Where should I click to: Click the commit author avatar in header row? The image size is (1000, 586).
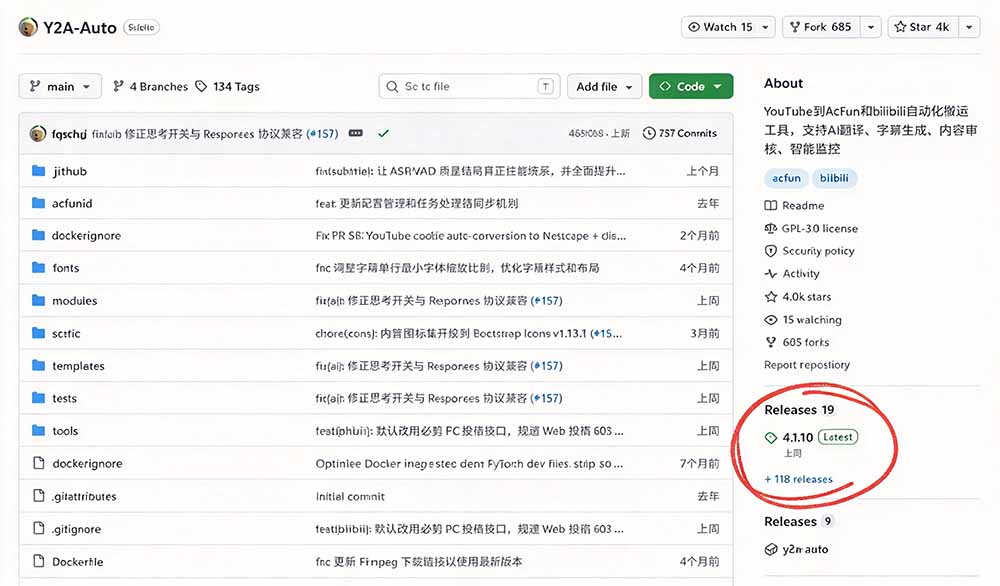coord(38,133)
